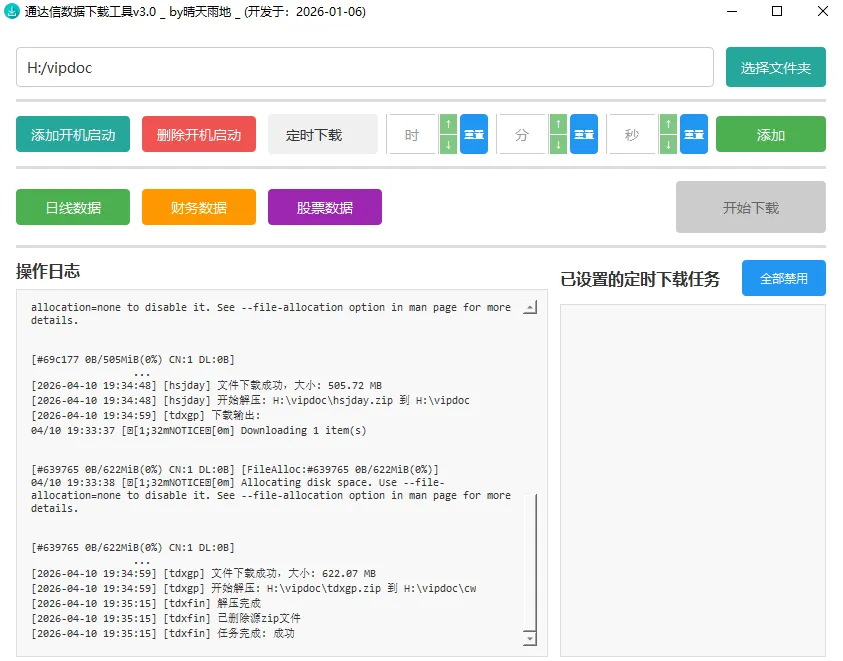Focus the 时 hour input field
This screenshot has width=843, height=661.
412,134
